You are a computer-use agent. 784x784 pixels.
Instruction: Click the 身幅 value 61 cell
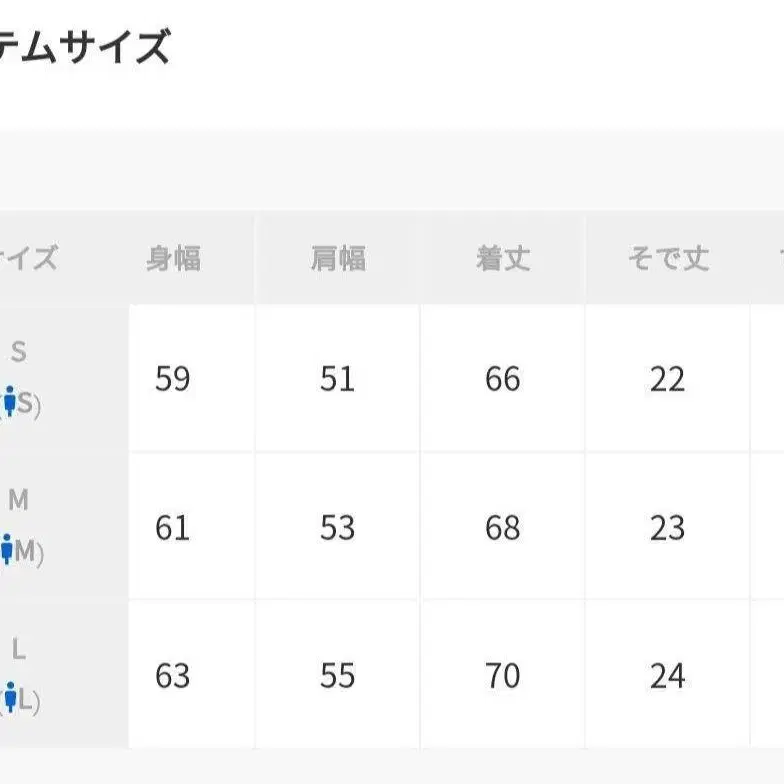pyautogui.click(x=192, y=526)
